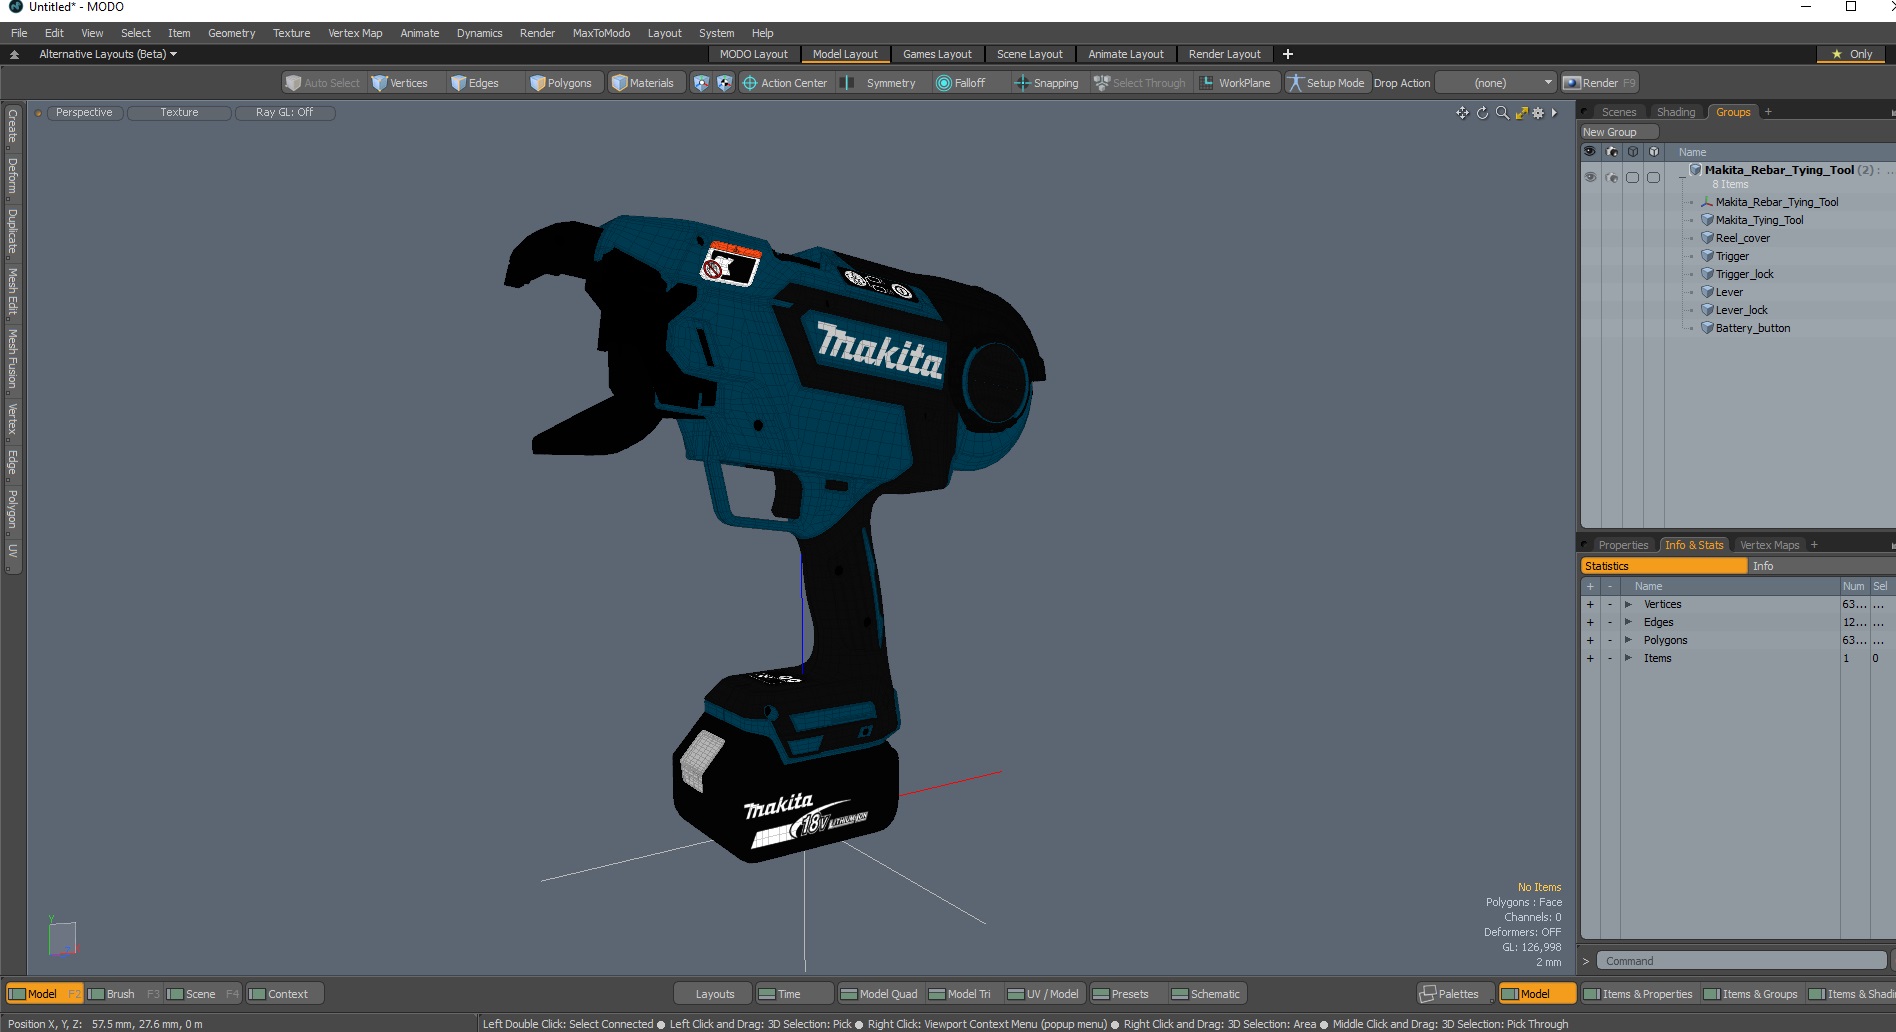The width and height of the screenshot is (1896, 1032).
Task: Click the Palettes button
Action: point(1456,994)
